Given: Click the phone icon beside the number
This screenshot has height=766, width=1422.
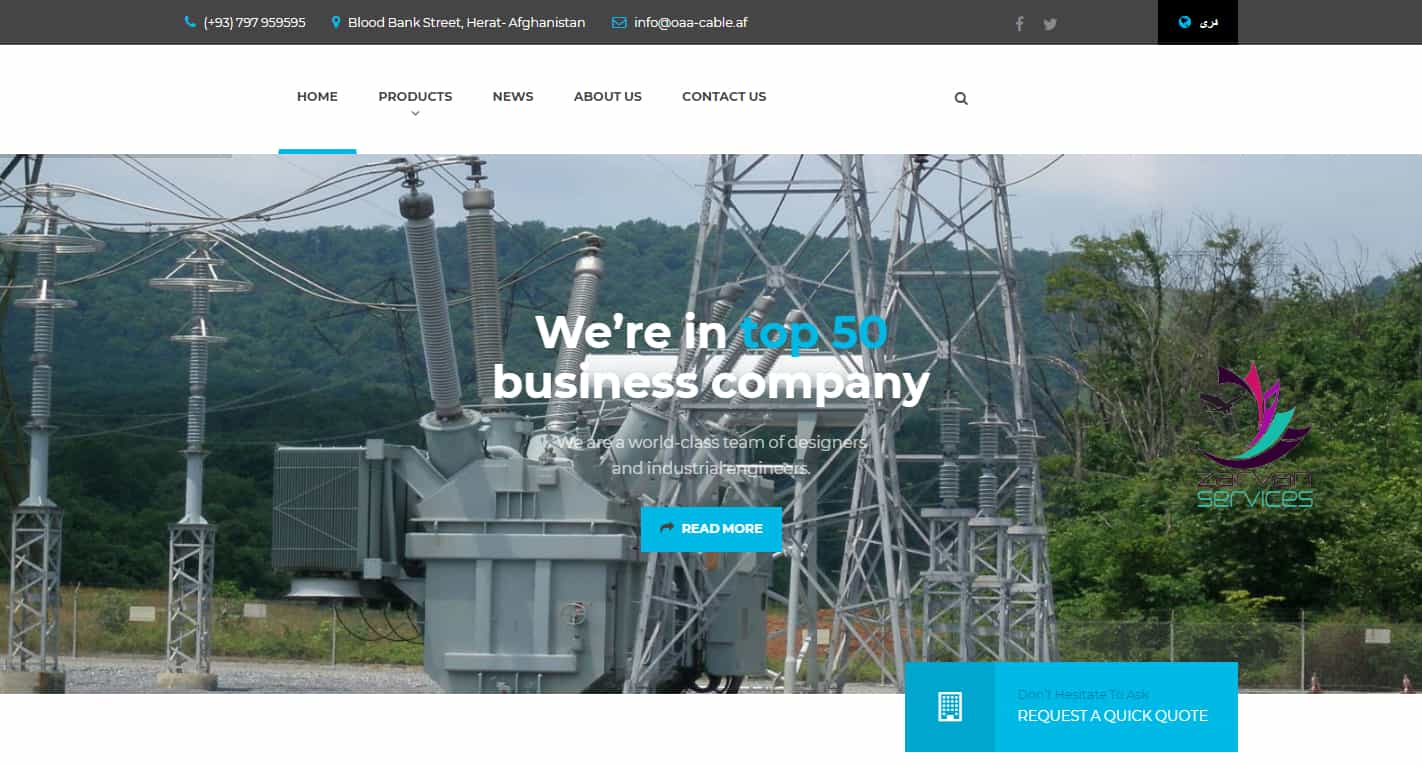Looking at the screenshot, I should click(190, 22).
